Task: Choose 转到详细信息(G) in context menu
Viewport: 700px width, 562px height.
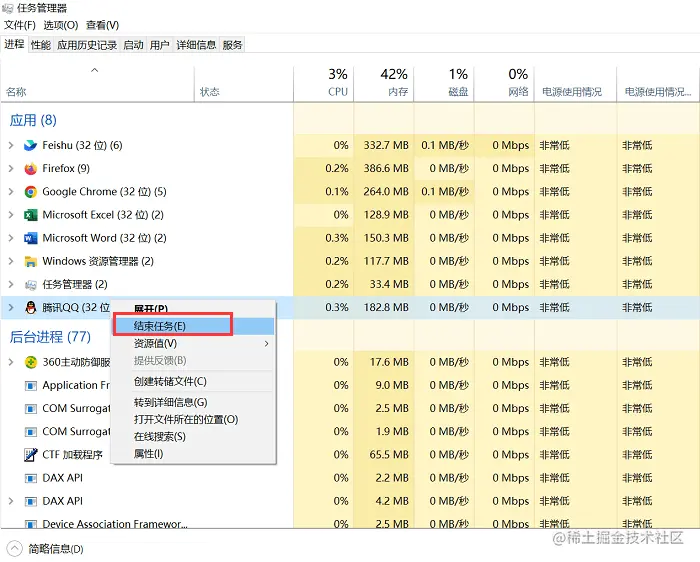Action: 193,403
